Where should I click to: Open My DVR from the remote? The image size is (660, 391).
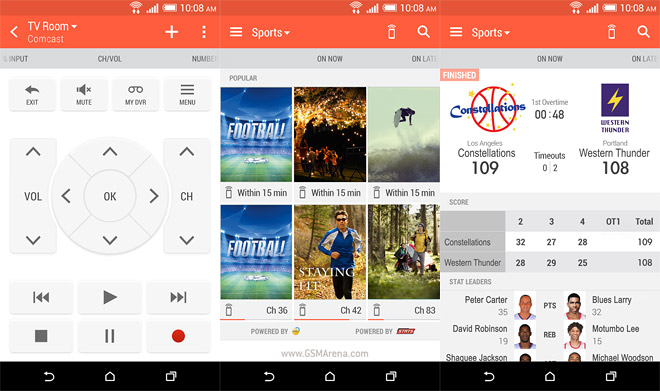pyautogui.click(x=136, y=95)
